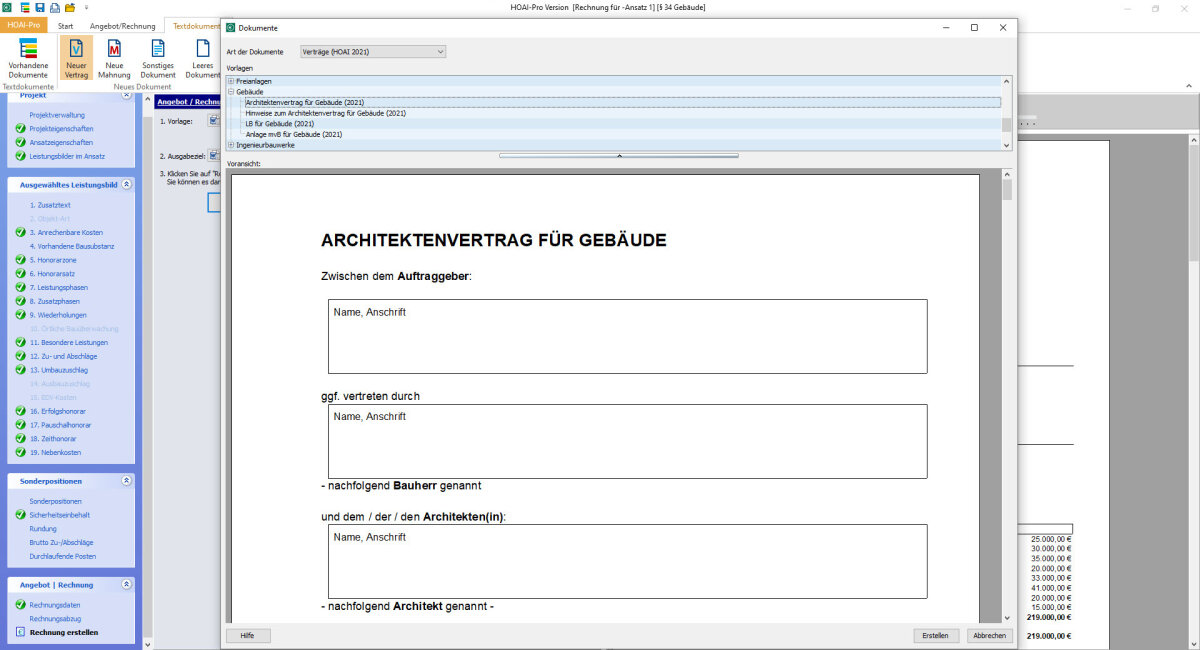The image size is (1200, 650).
Task: Click the open folder quick-access icon
Action: click(x=69, y=7)
